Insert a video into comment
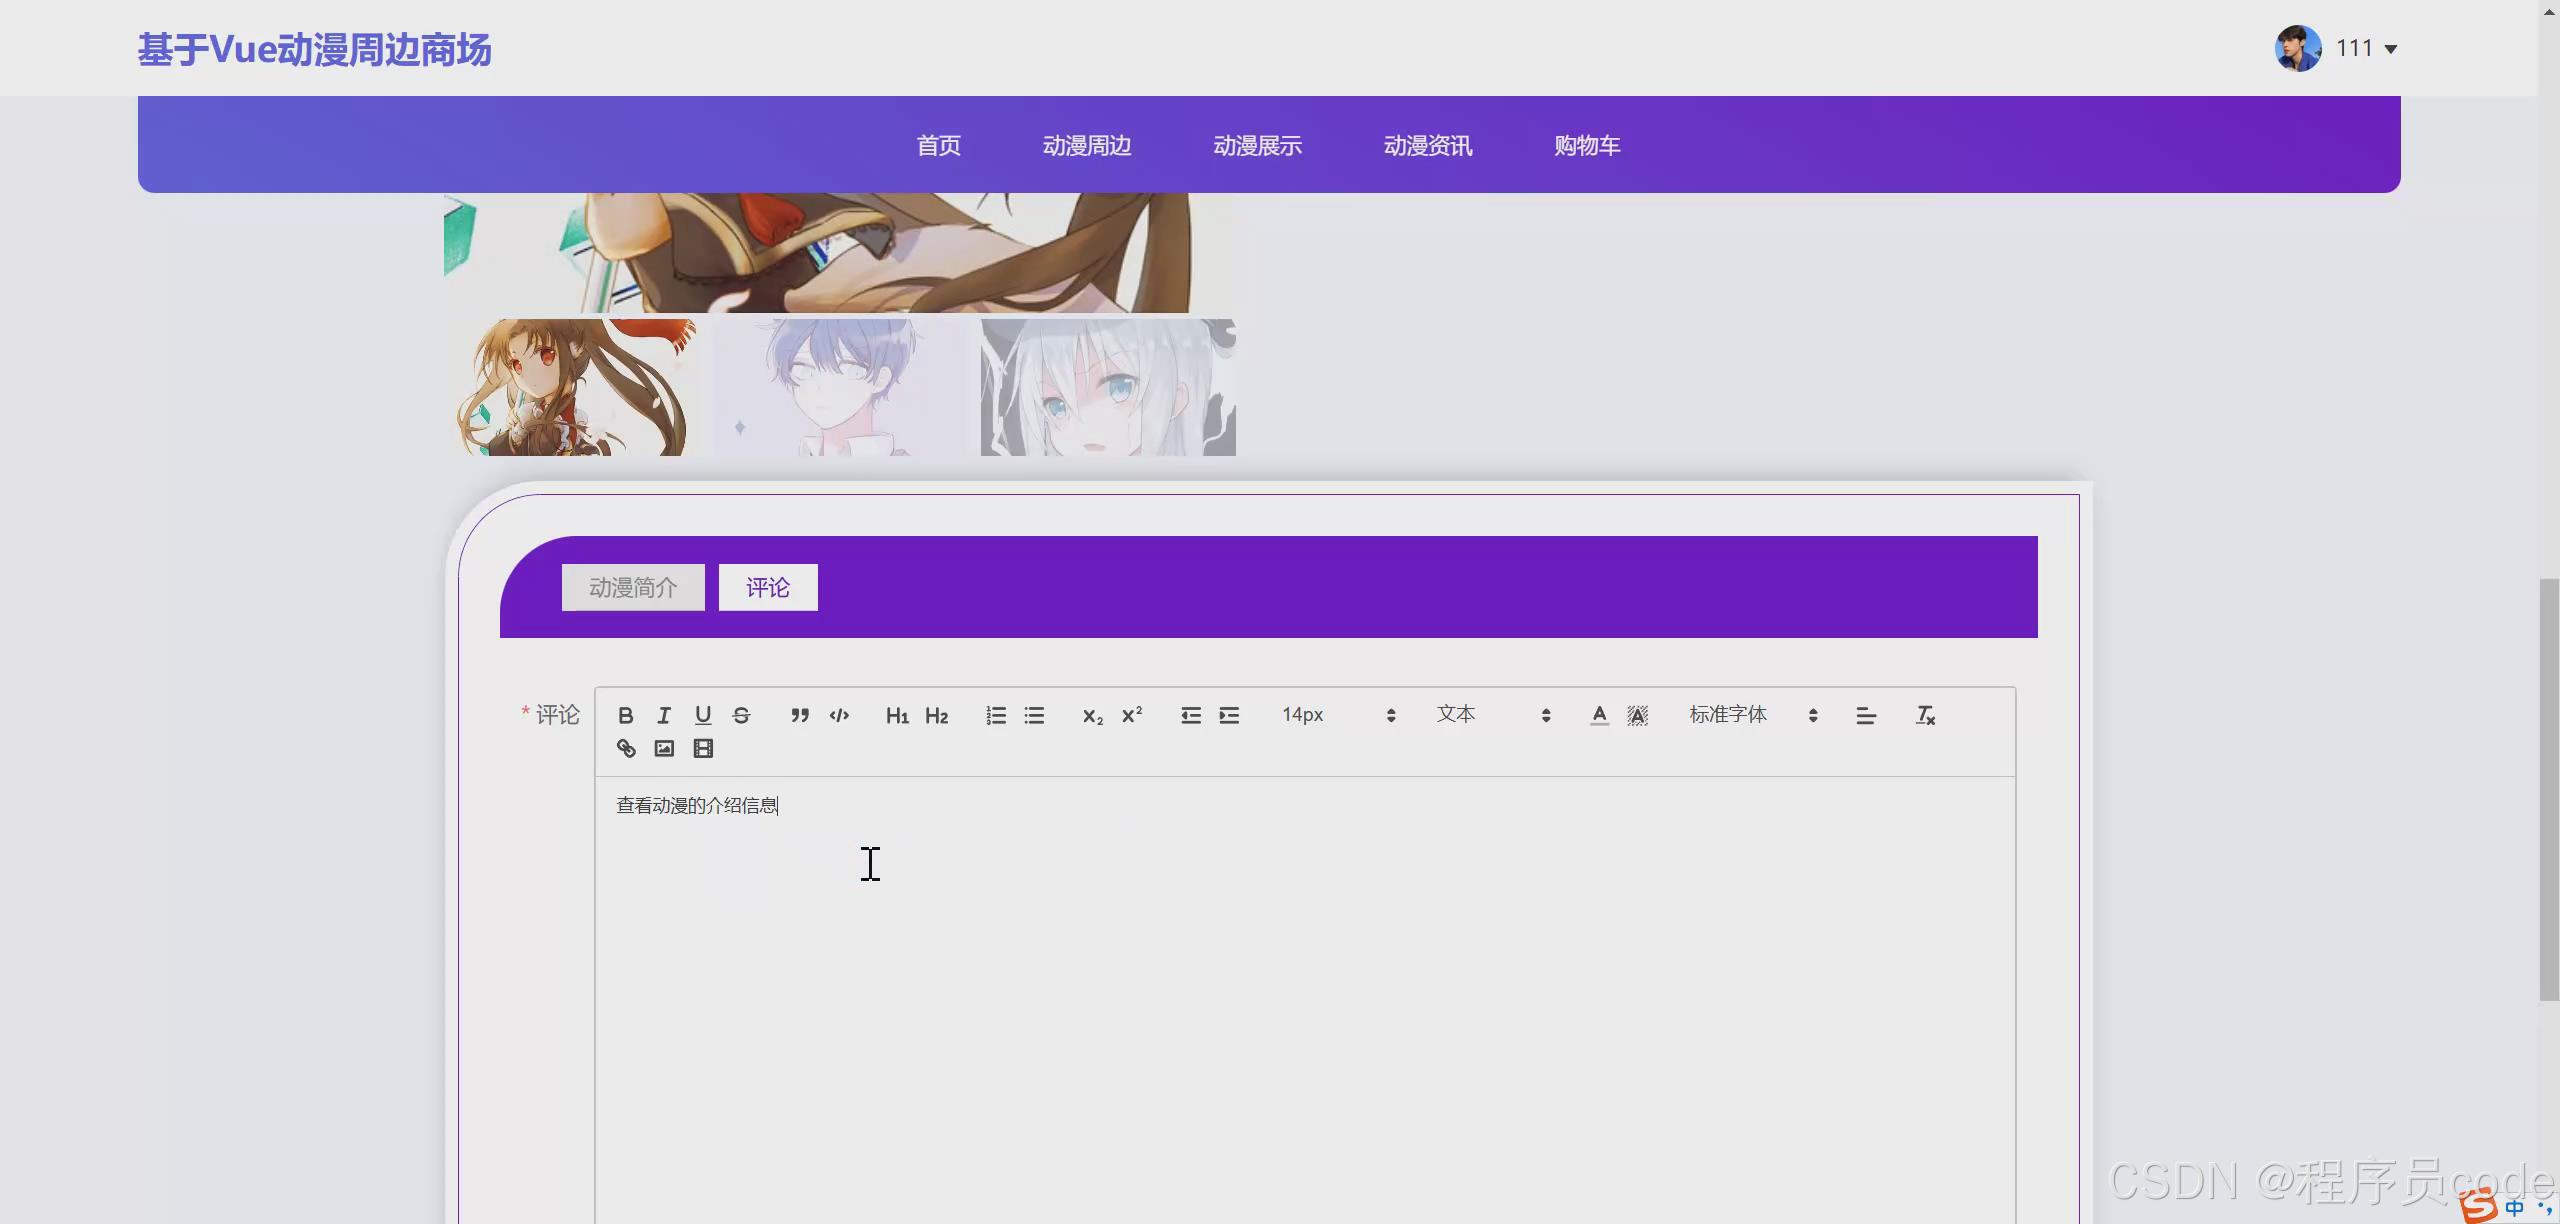This screenshot has height=1224, width=2560. click(x=703, y=748)
